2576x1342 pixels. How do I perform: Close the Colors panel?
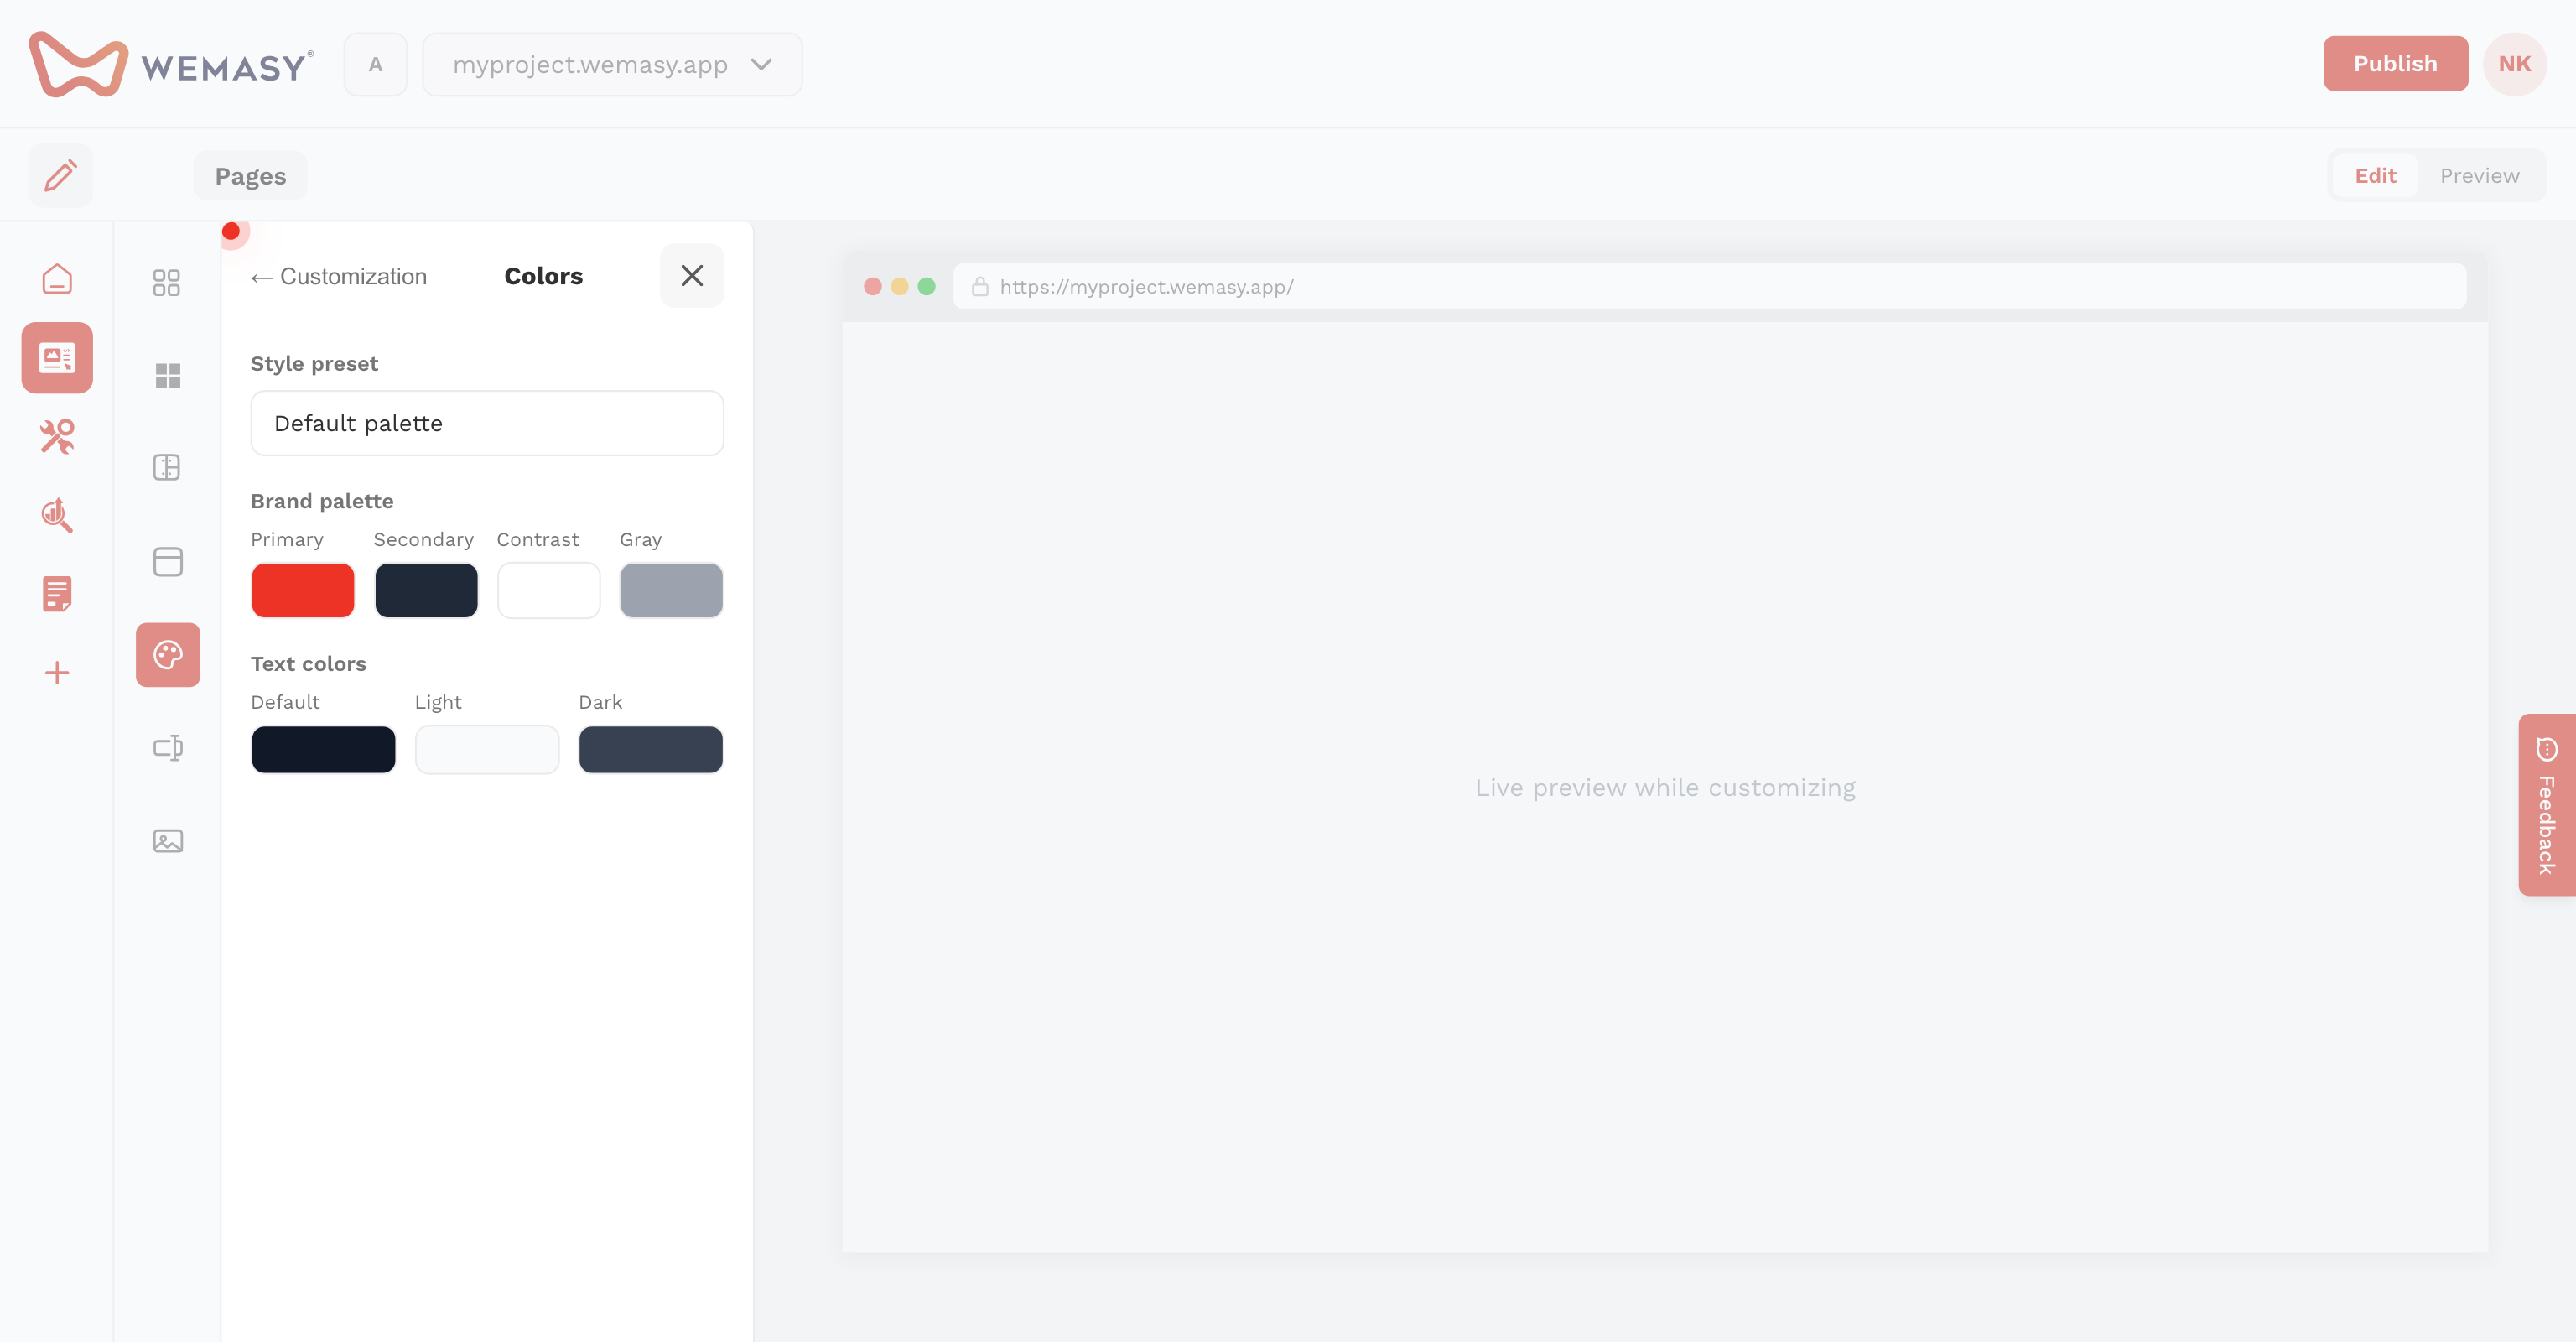point(692,275)
